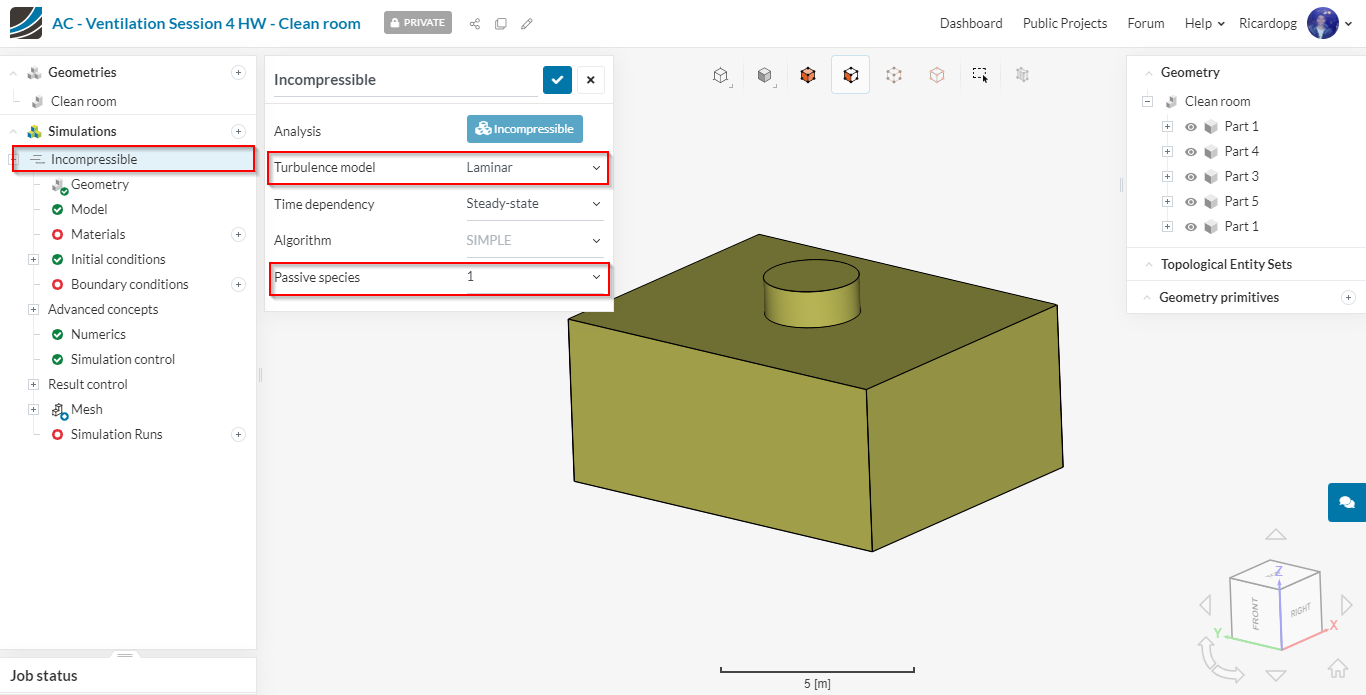
Task: Click the share project icon
Action: [x=475, y=23]
